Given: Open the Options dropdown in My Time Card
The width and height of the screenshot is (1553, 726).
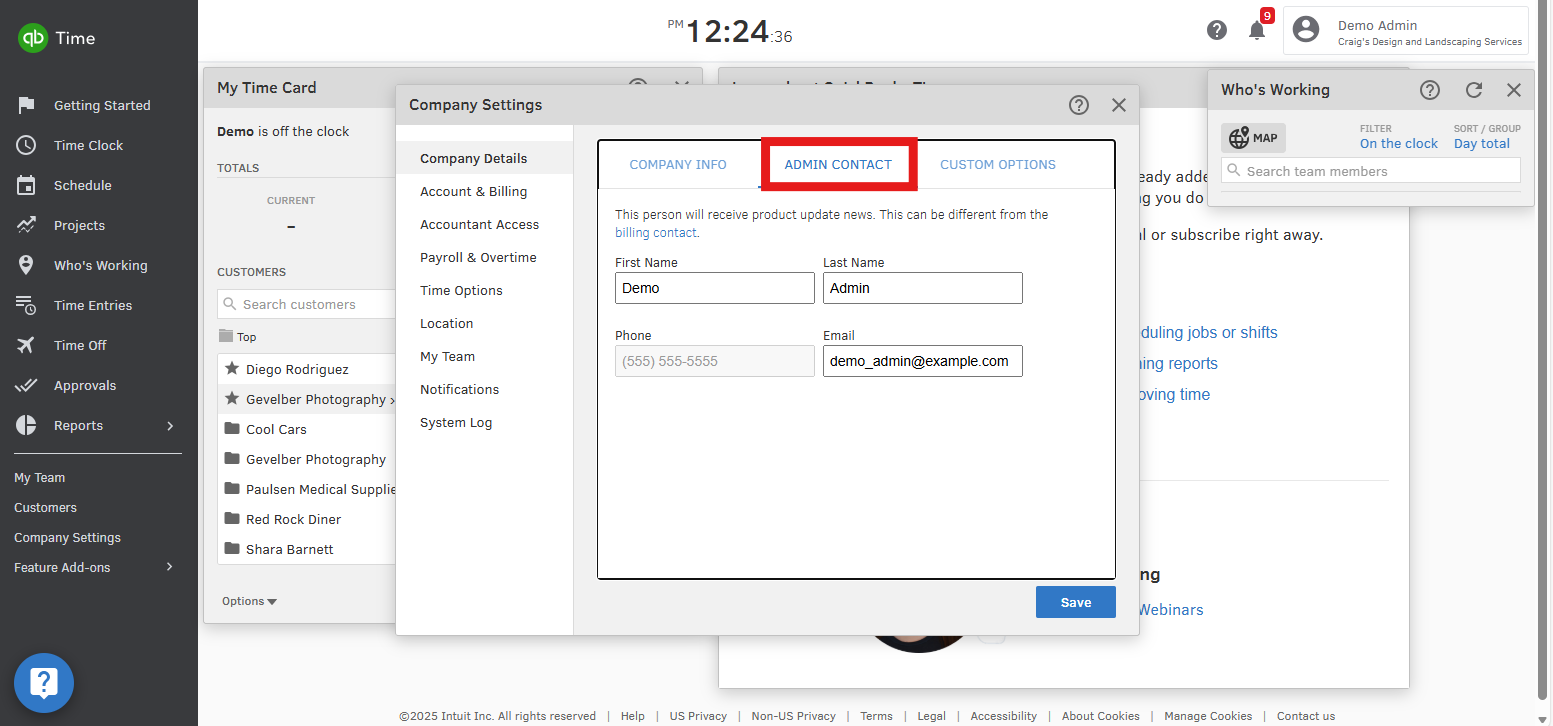Looking at the screenshot, I should tap(249, 601).
